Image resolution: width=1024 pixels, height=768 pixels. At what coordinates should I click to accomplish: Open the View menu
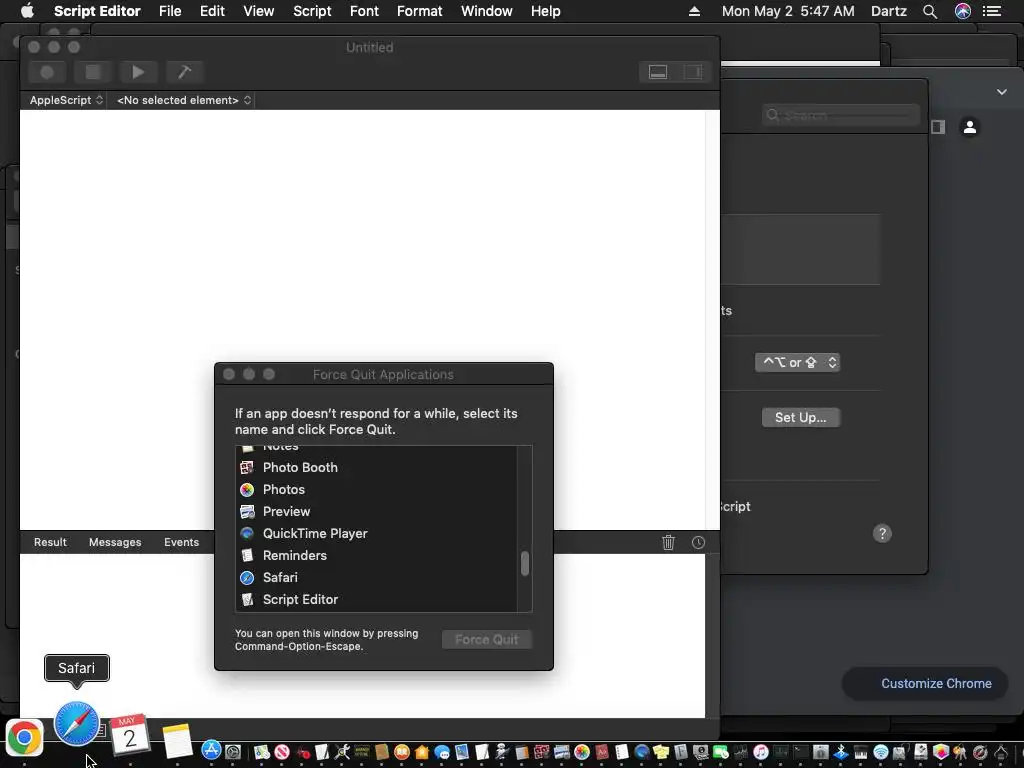(x=259, y=11)
